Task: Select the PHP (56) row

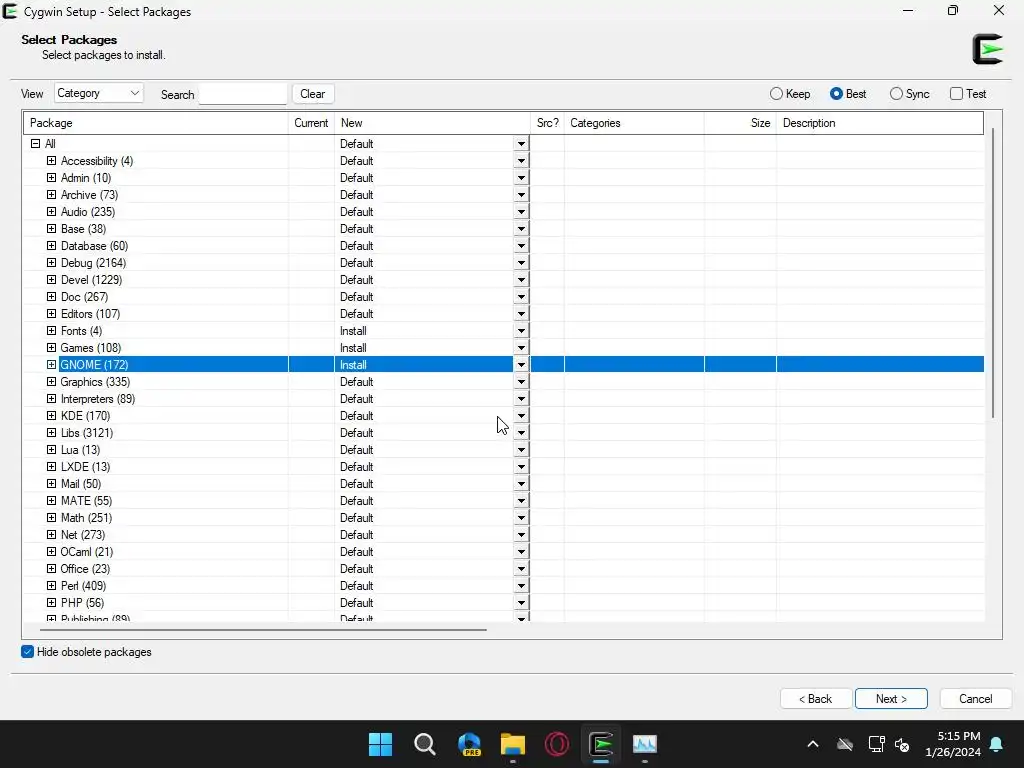Action: tap(504, 603)
